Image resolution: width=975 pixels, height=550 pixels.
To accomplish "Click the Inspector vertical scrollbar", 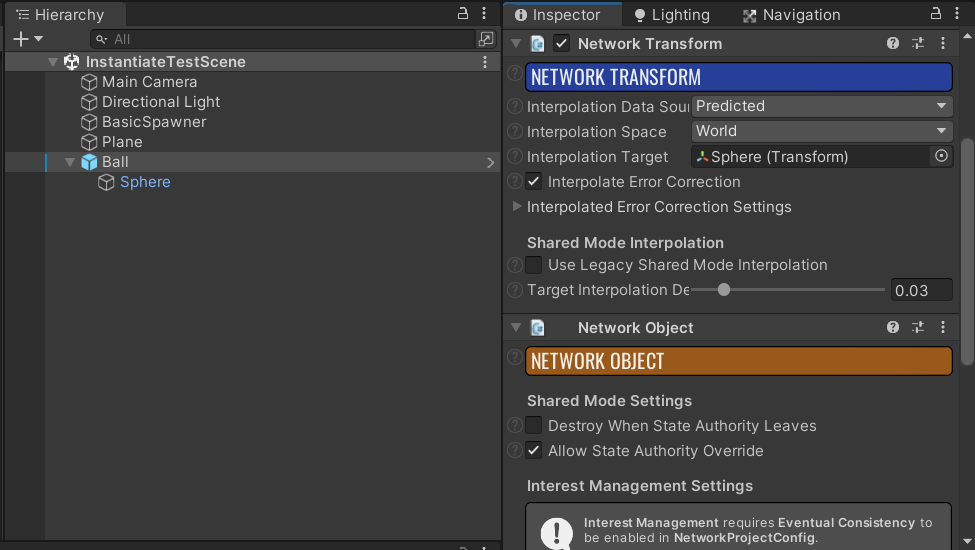I will click(x=967, y=252).
